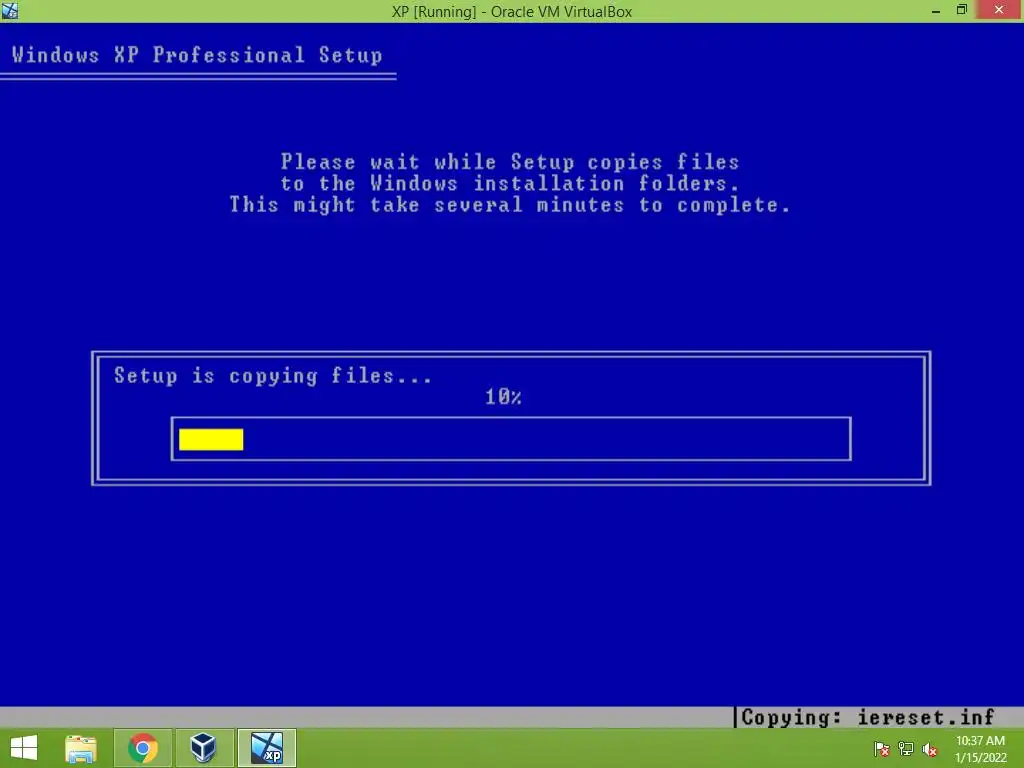Click the 'Copying: iereset.inf' status text

(868, 717)
